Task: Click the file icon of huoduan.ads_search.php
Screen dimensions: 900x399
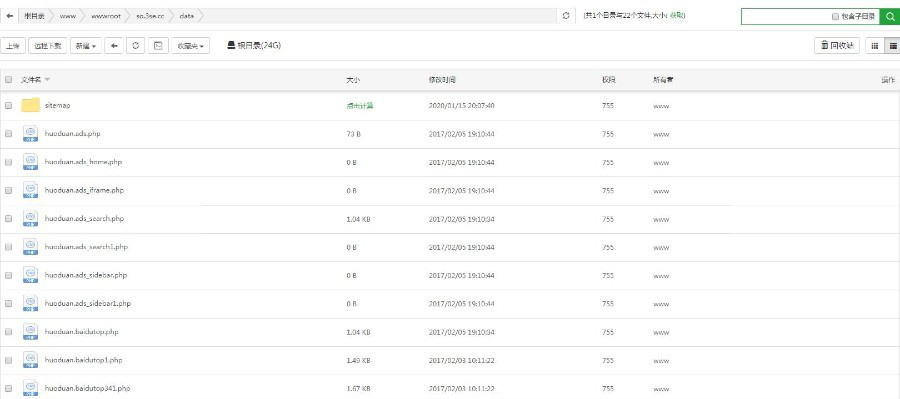Action: coord(30,218)
